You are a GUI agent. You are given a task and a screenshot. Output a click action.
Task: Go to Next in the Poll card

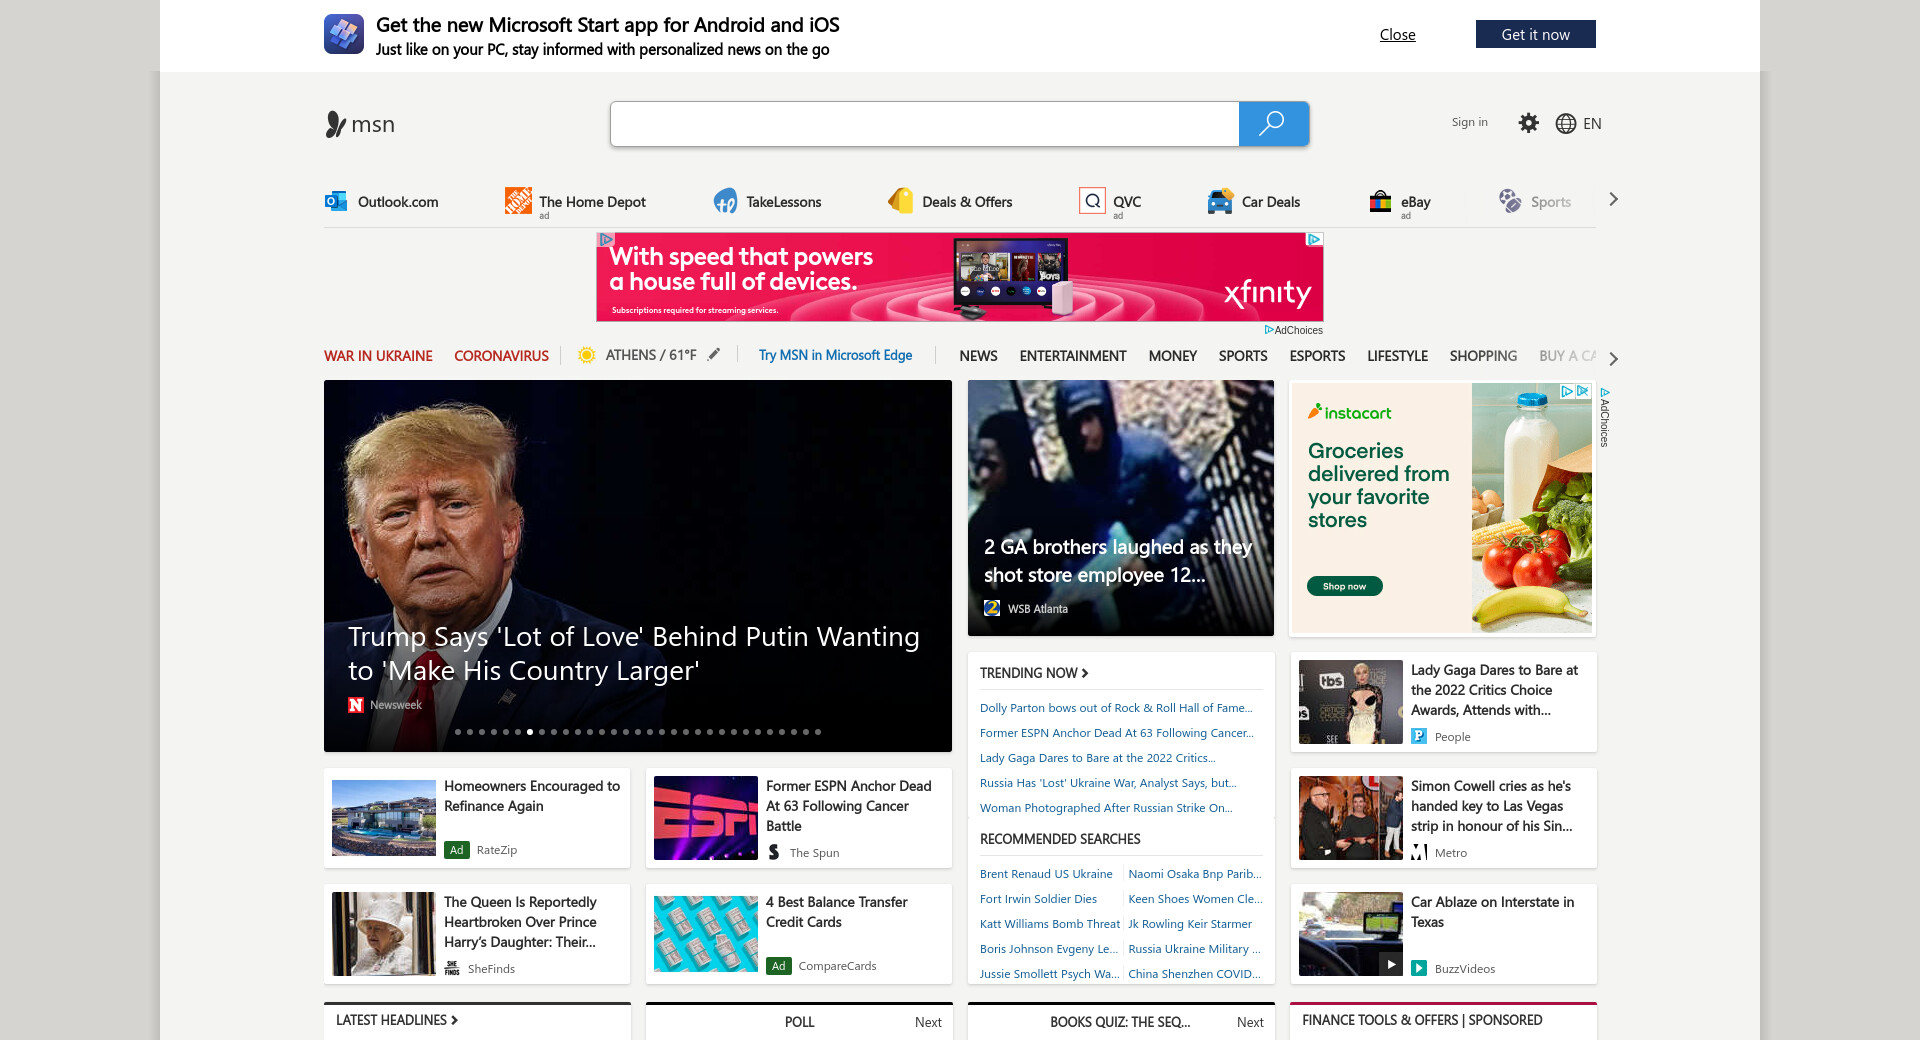pos(928,1022)
